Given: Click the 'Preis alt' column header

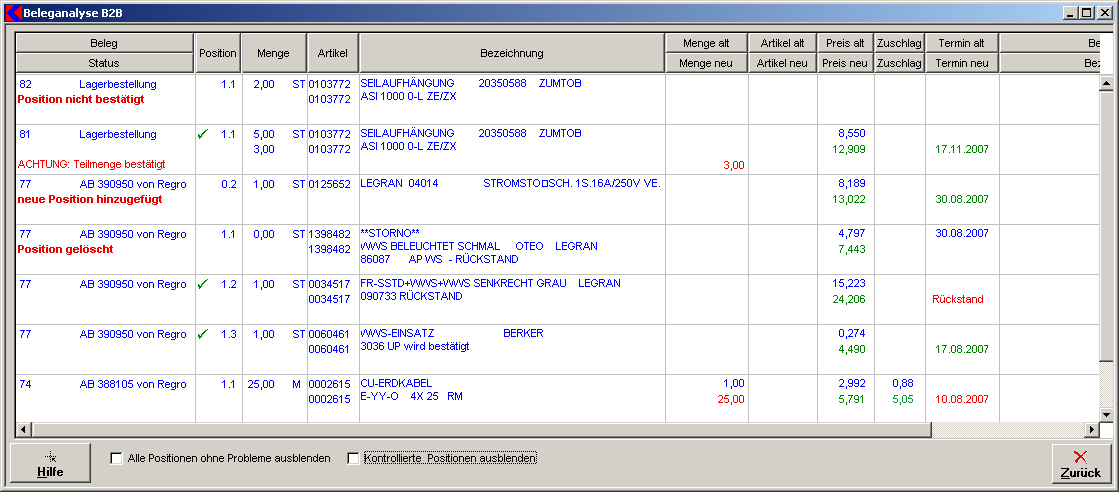Looking at the screenshot, I should point(845,43).
